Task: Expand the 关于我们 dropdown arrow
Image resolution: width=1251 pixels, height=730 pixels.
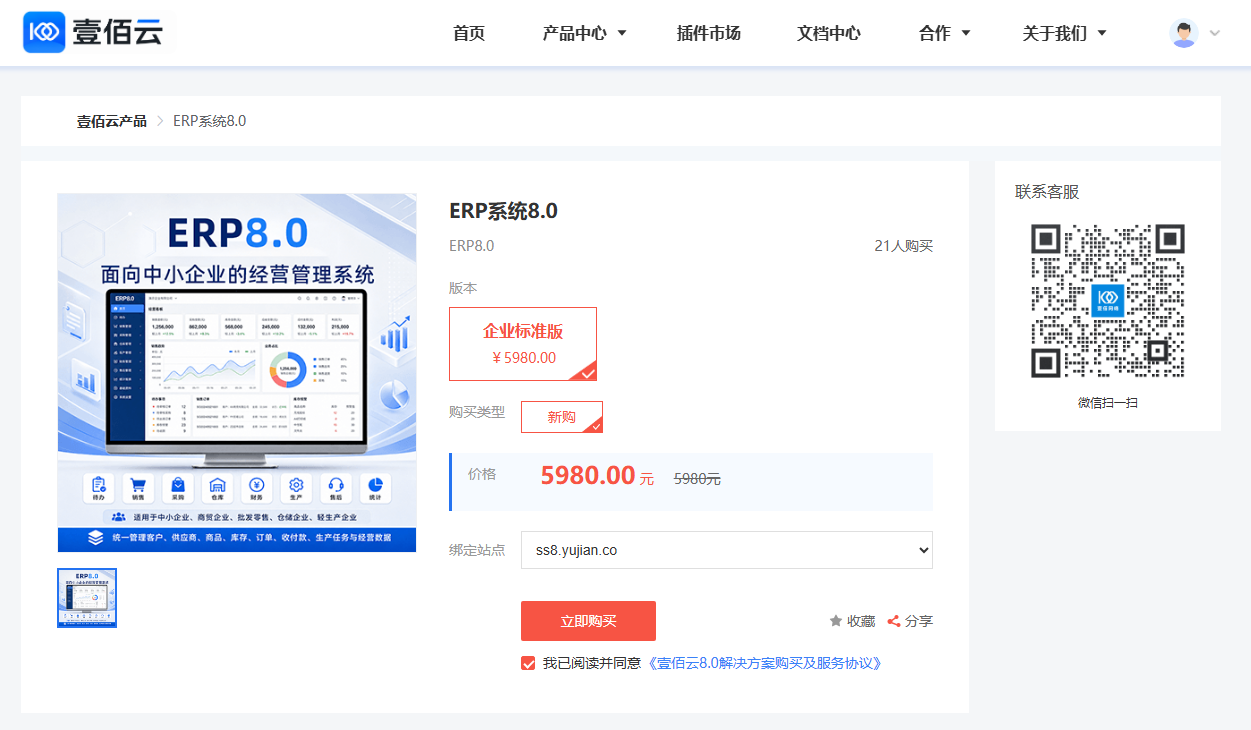Action: [1102, 33]
